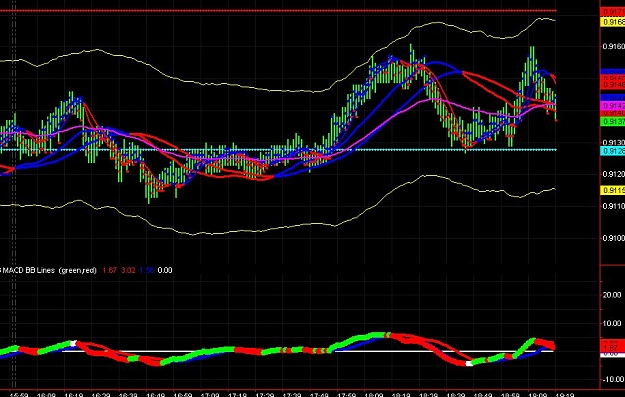Select the magenta 0.9142 moving average marker
Image resolution: width=625 pixels, height=397 pixels.
613,106
